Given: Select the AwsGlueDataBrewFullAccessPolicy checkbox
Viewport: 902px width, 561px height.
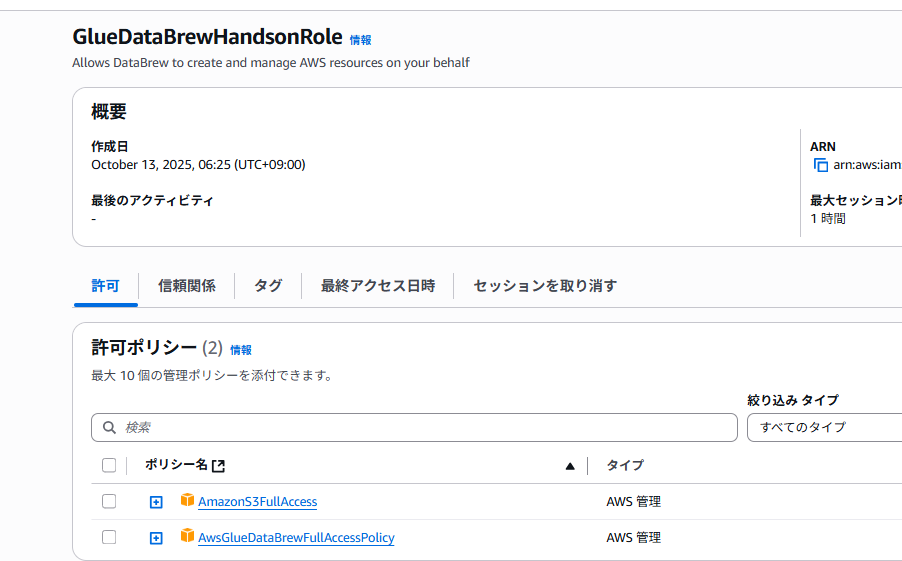Looking at the screenshot, I should pyautogui.click(x=109, y=537).
